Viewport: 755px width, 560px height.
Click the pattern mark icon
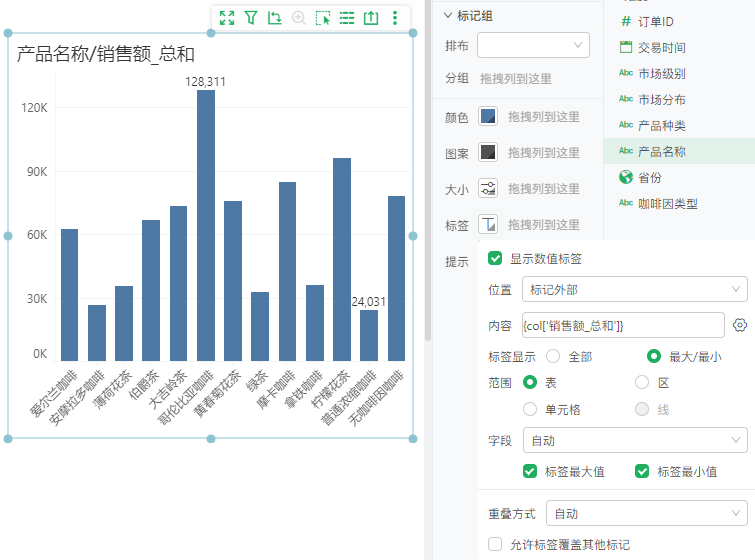(488, 153)
